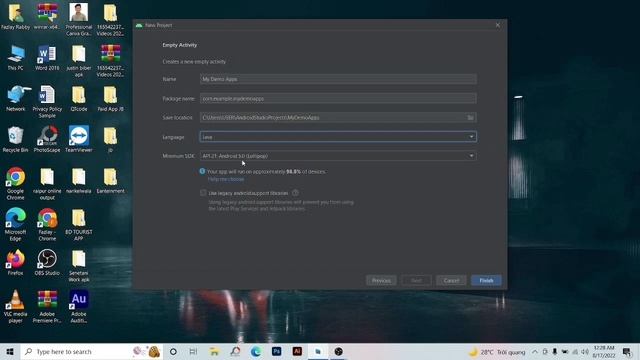Open the Google Chrome desktop shortcut

[16, 183]
